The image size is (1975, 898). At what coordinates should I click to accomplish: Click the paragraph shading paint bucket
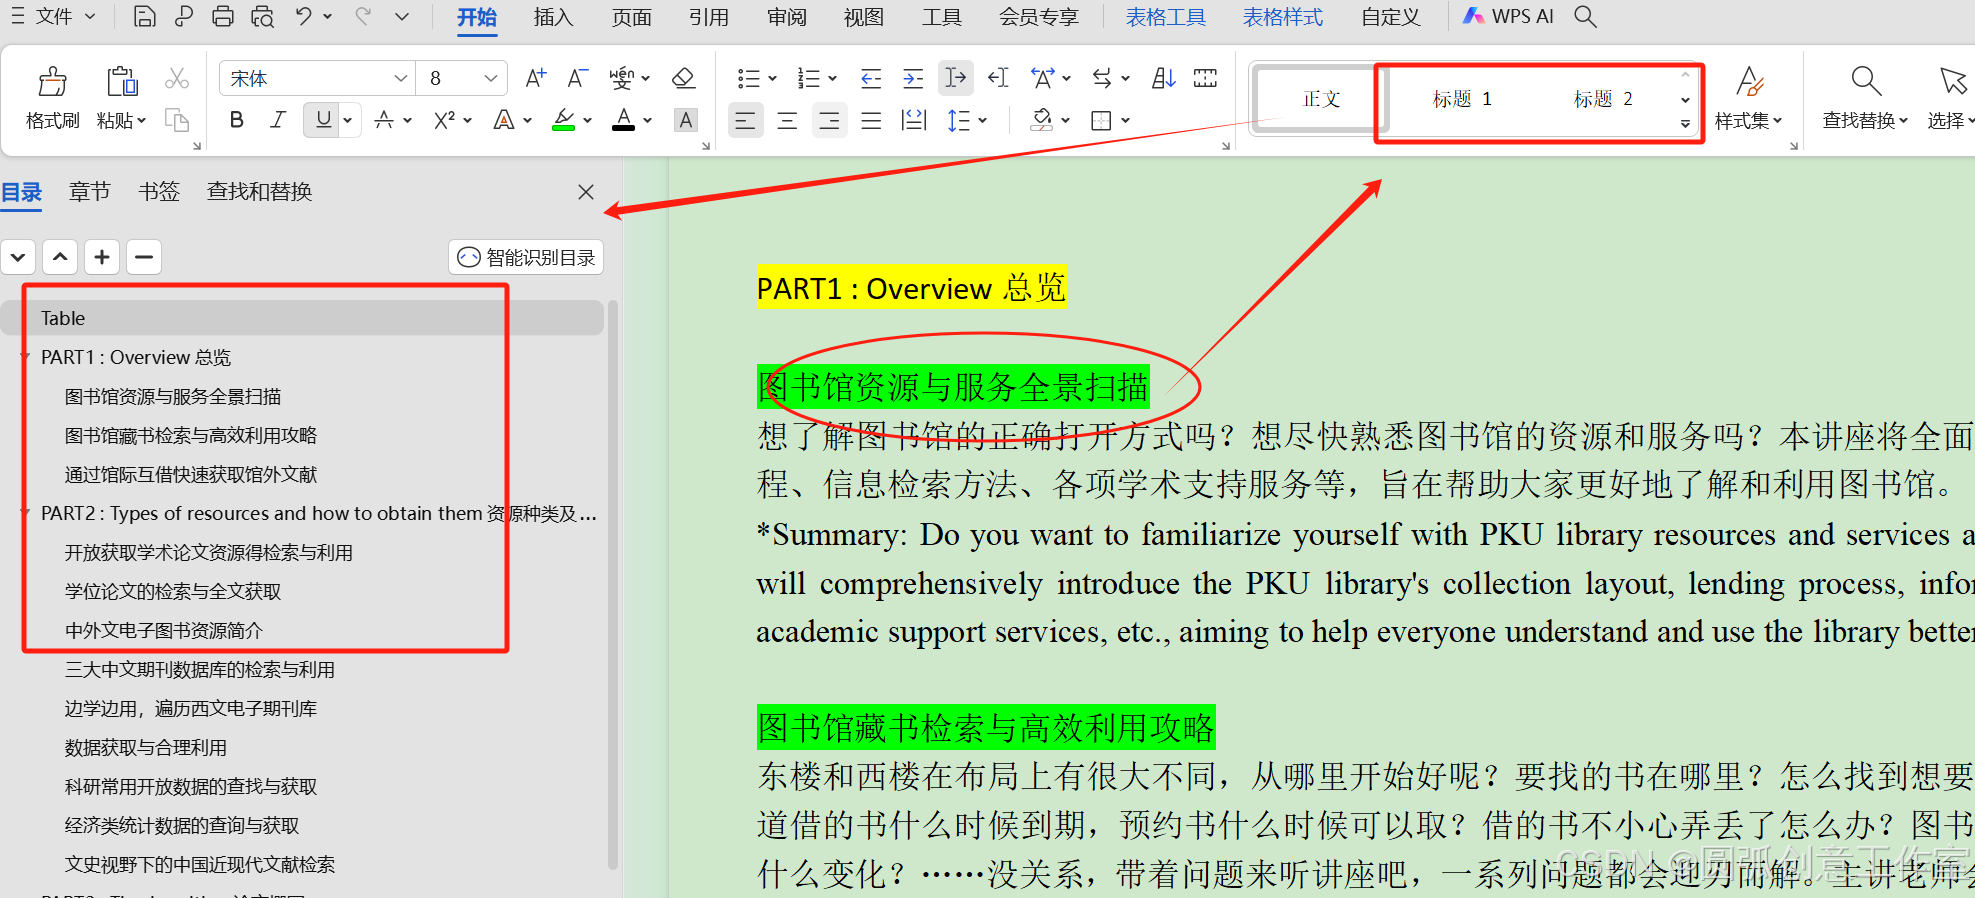coord(1042,121)
